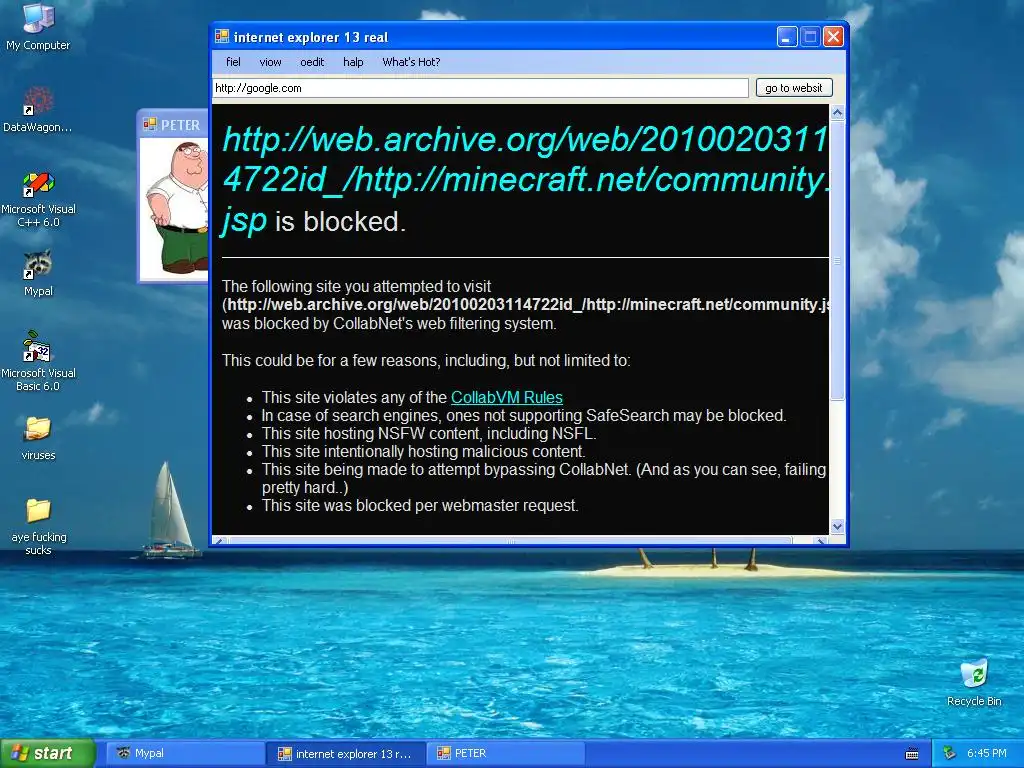Select Microsoft Visual Basic 6.0 shortcut
Viewport: 1024px width, 768px height.
click(x=38, y=361)
